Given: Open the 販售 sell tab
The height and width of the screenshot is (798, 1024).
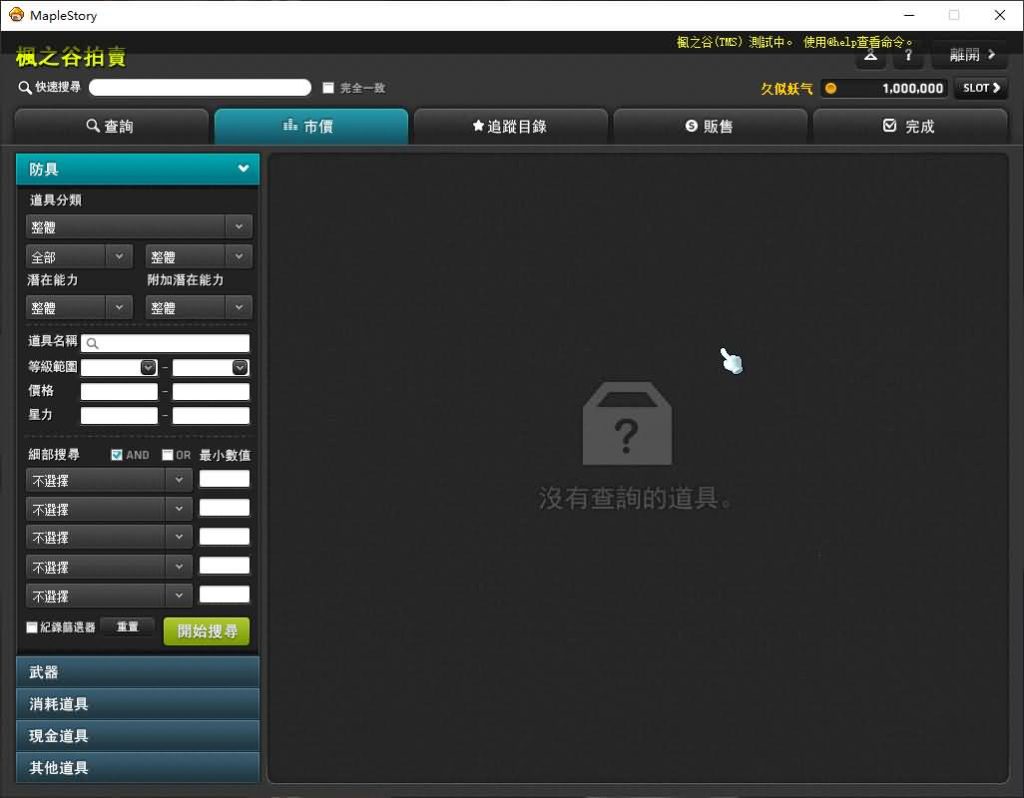Looking at the screenshot, I should [710, 126].
